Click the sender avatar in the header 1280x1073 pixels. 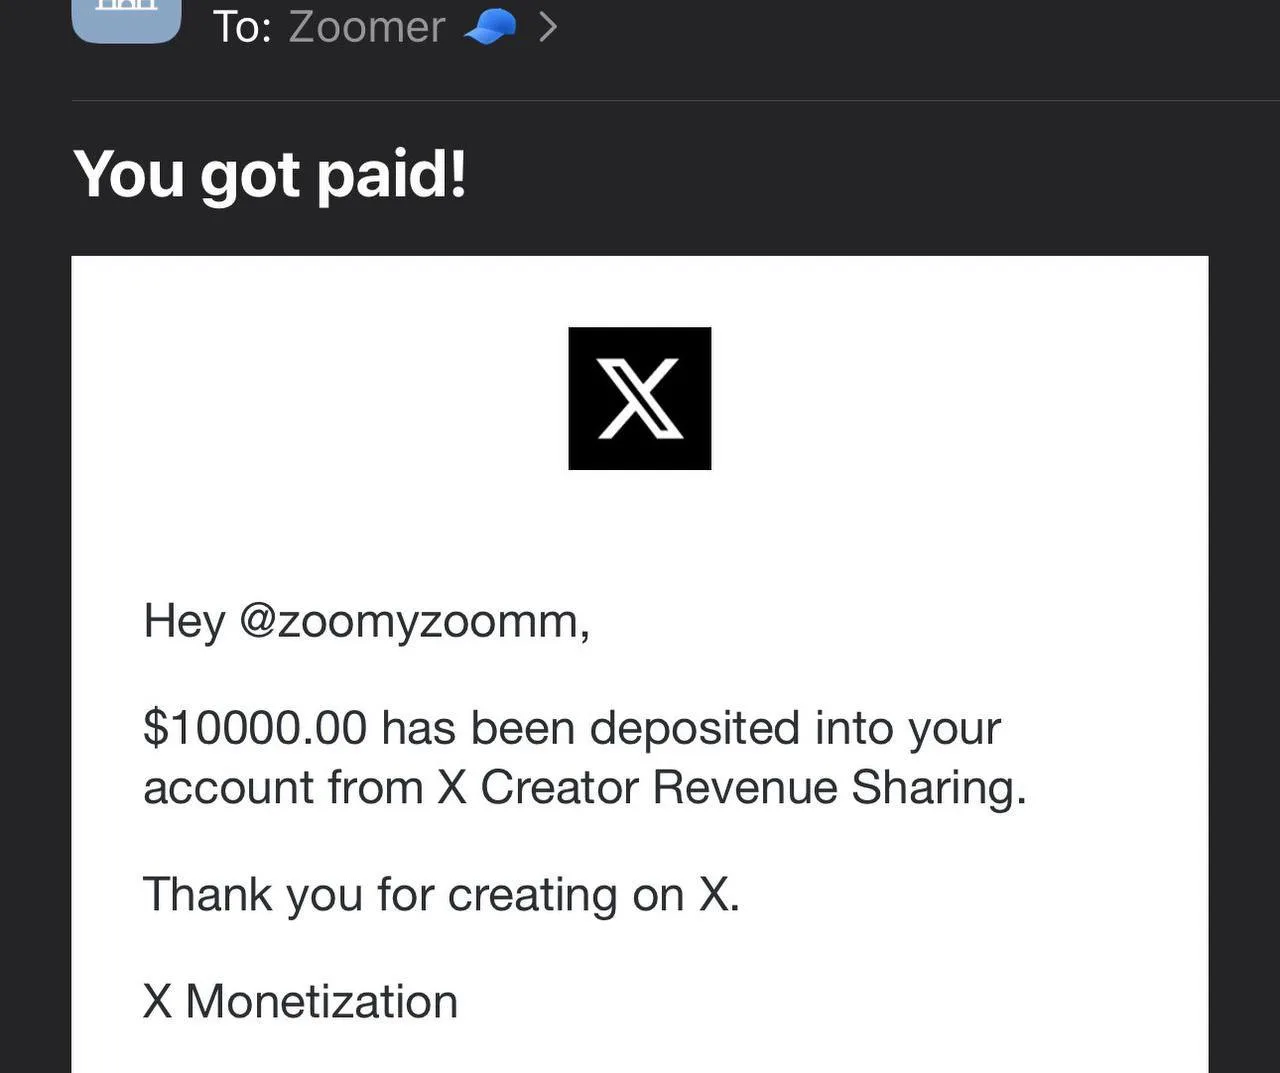[x=127, y=19]
